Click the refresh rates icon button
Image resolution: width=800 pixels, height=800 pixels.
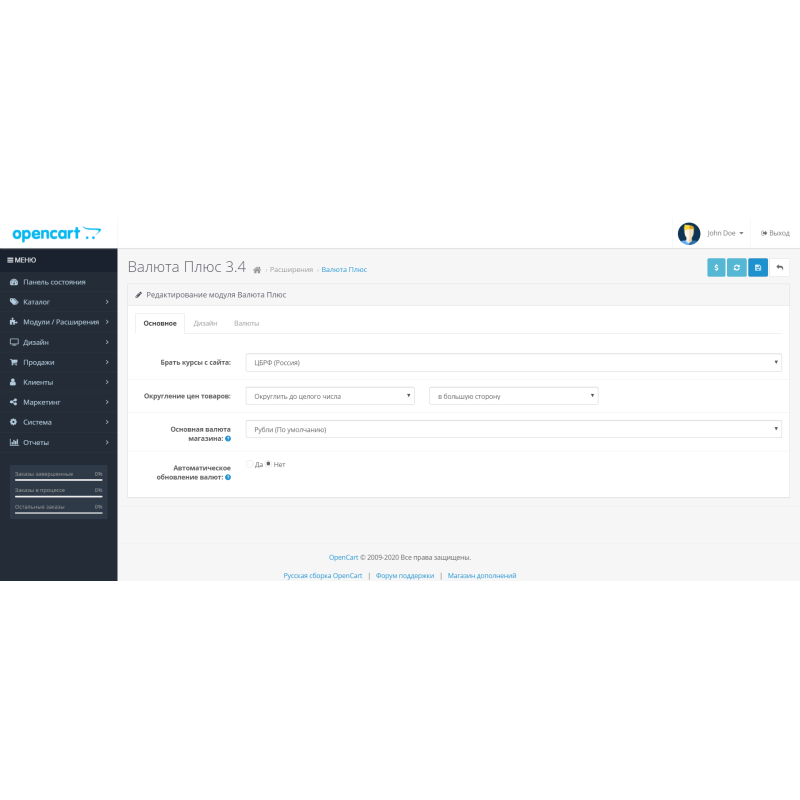click(x=737, y=268)
